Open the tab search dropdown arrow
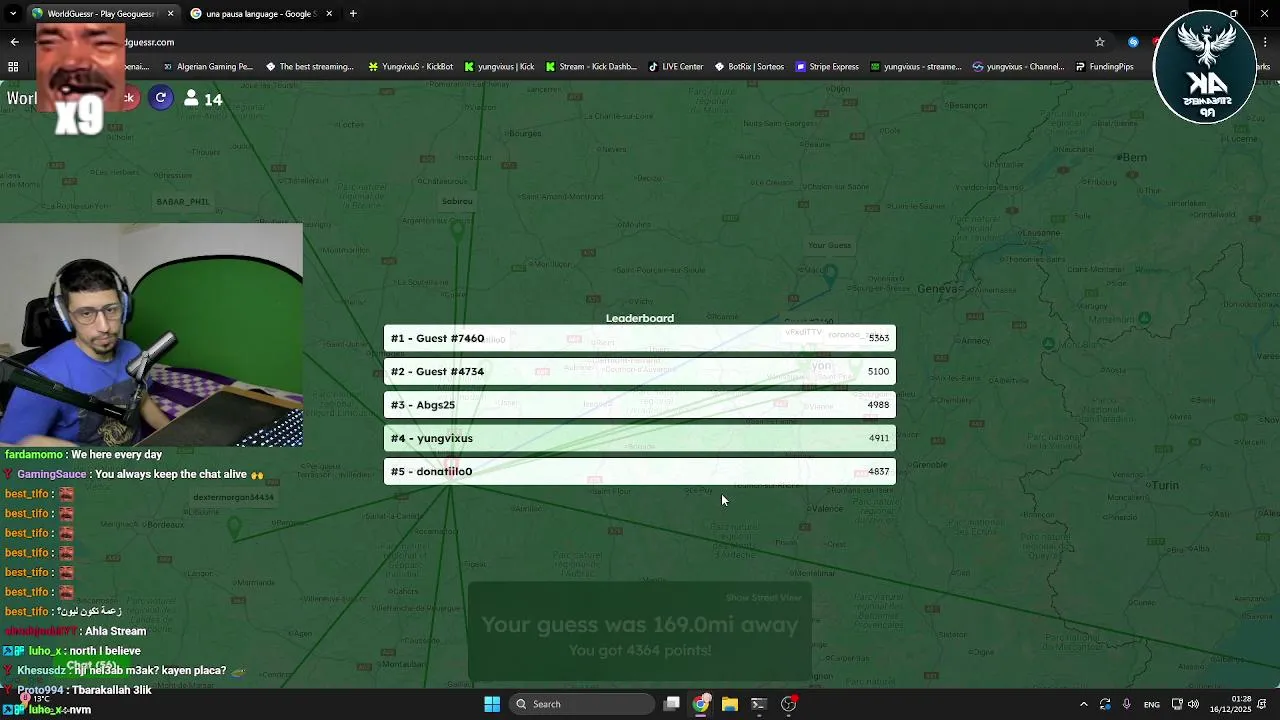This screenshot has height=720, width=1280. (x=14, y=13)
